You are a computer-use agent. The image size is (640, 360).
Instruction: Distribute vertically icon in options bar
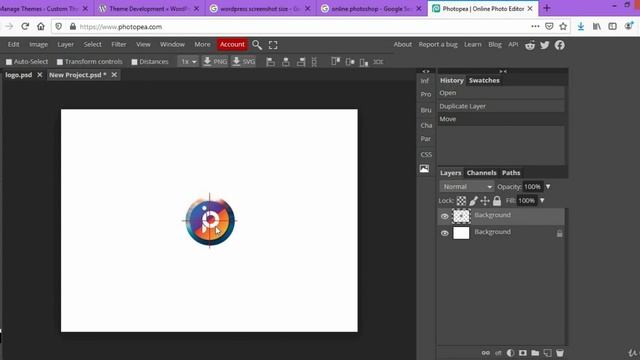(x=378, y=62)
